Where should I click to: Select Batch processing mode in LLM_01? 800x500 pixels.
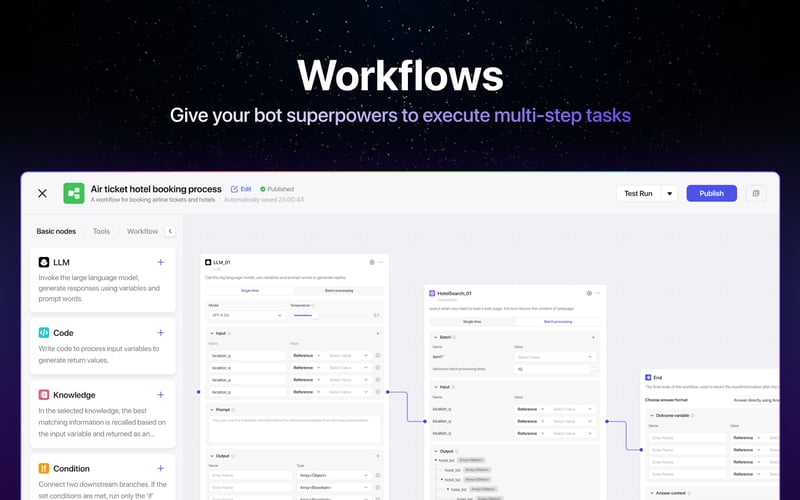339,291
